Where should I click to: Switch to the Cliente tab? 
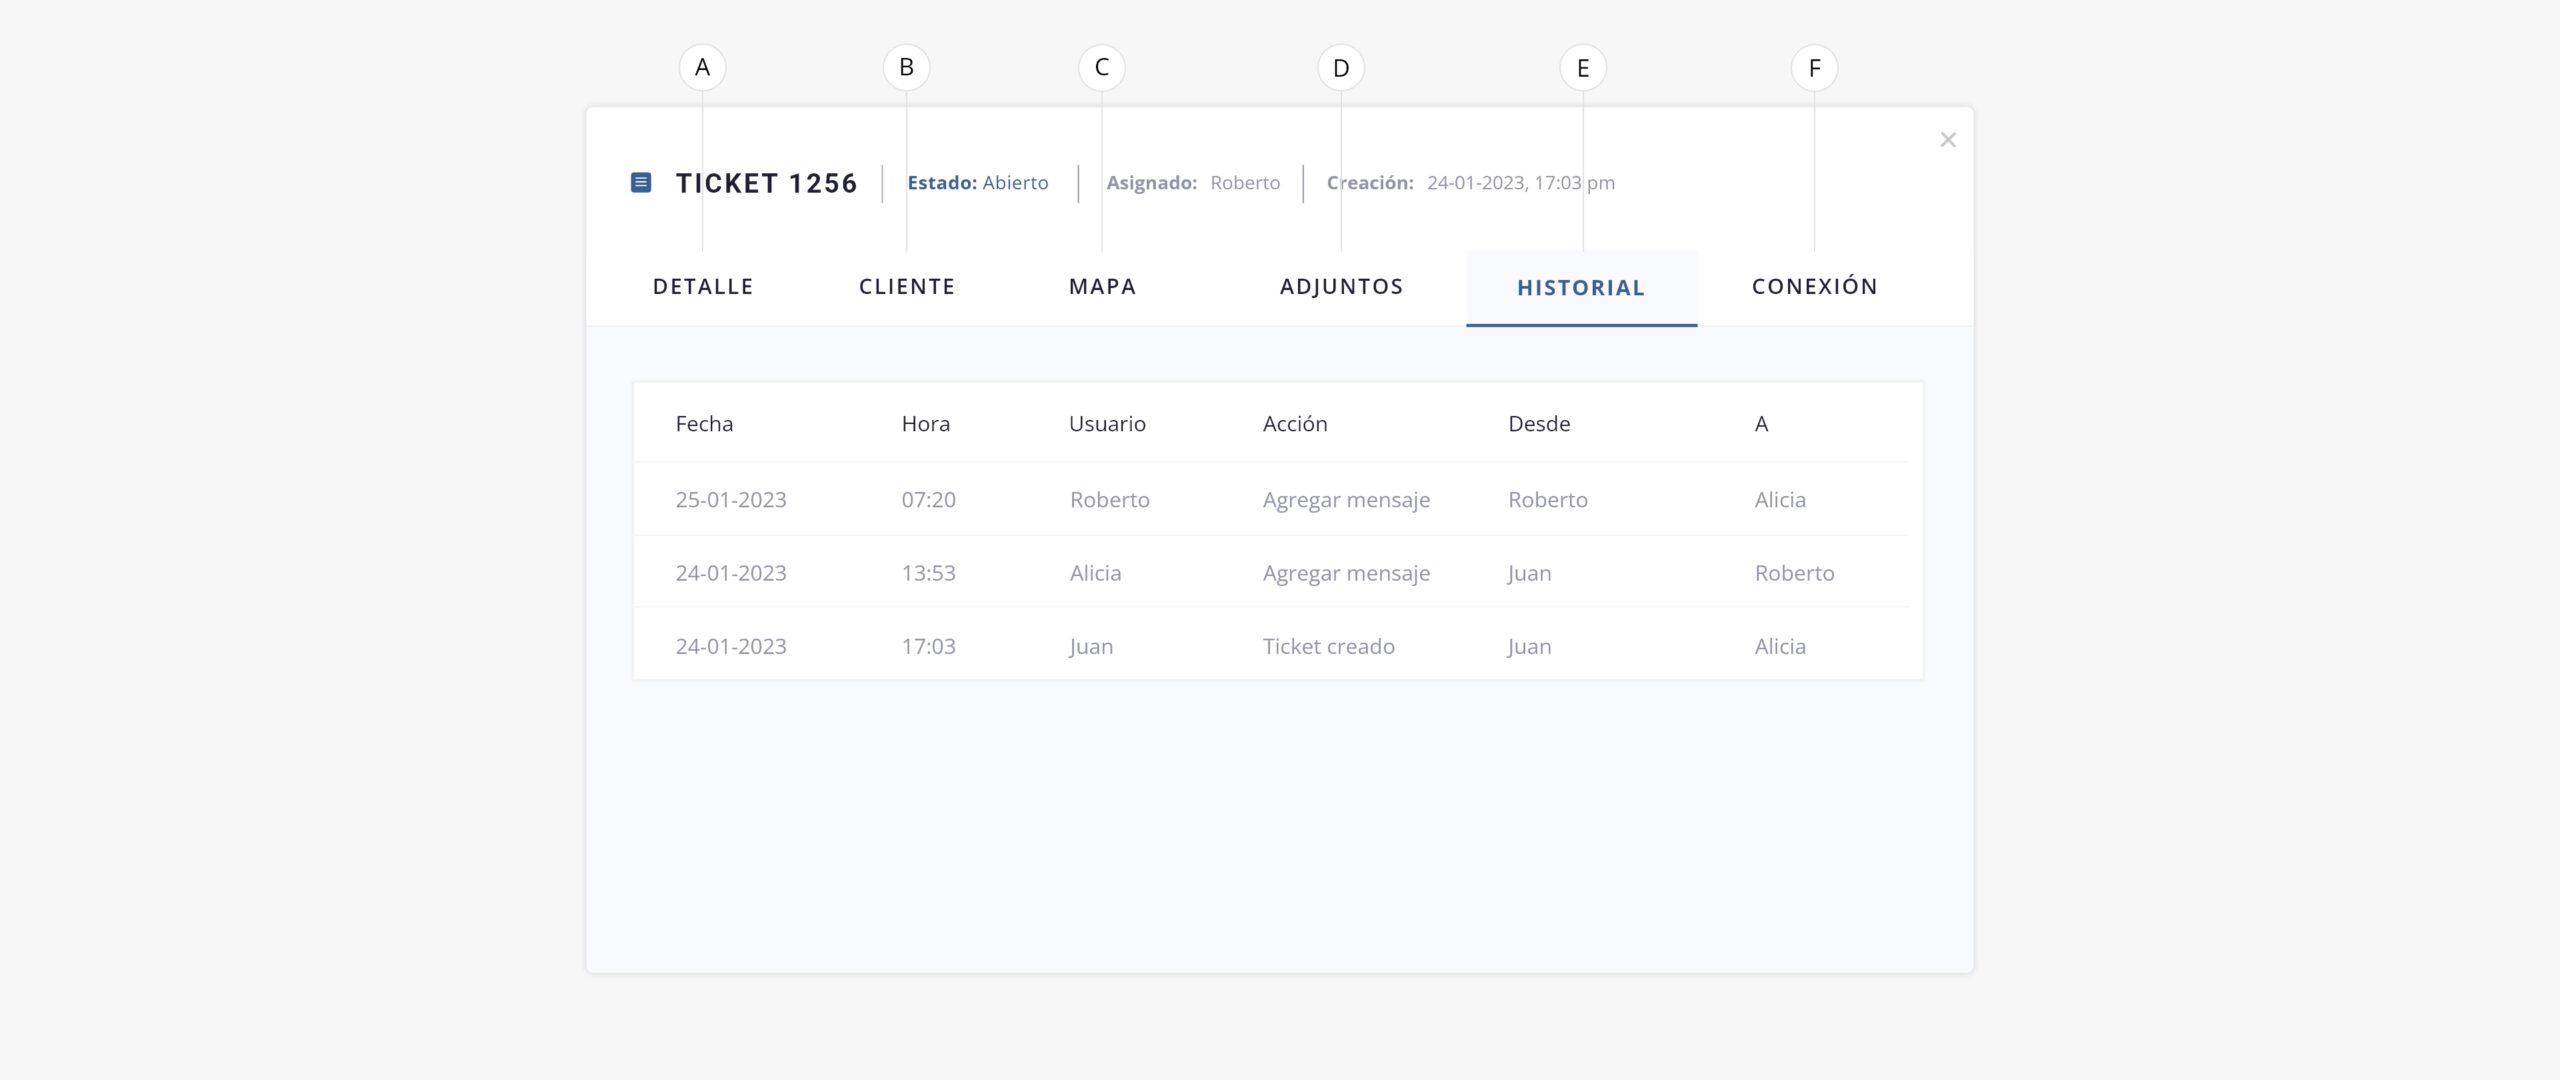(907, 287)
